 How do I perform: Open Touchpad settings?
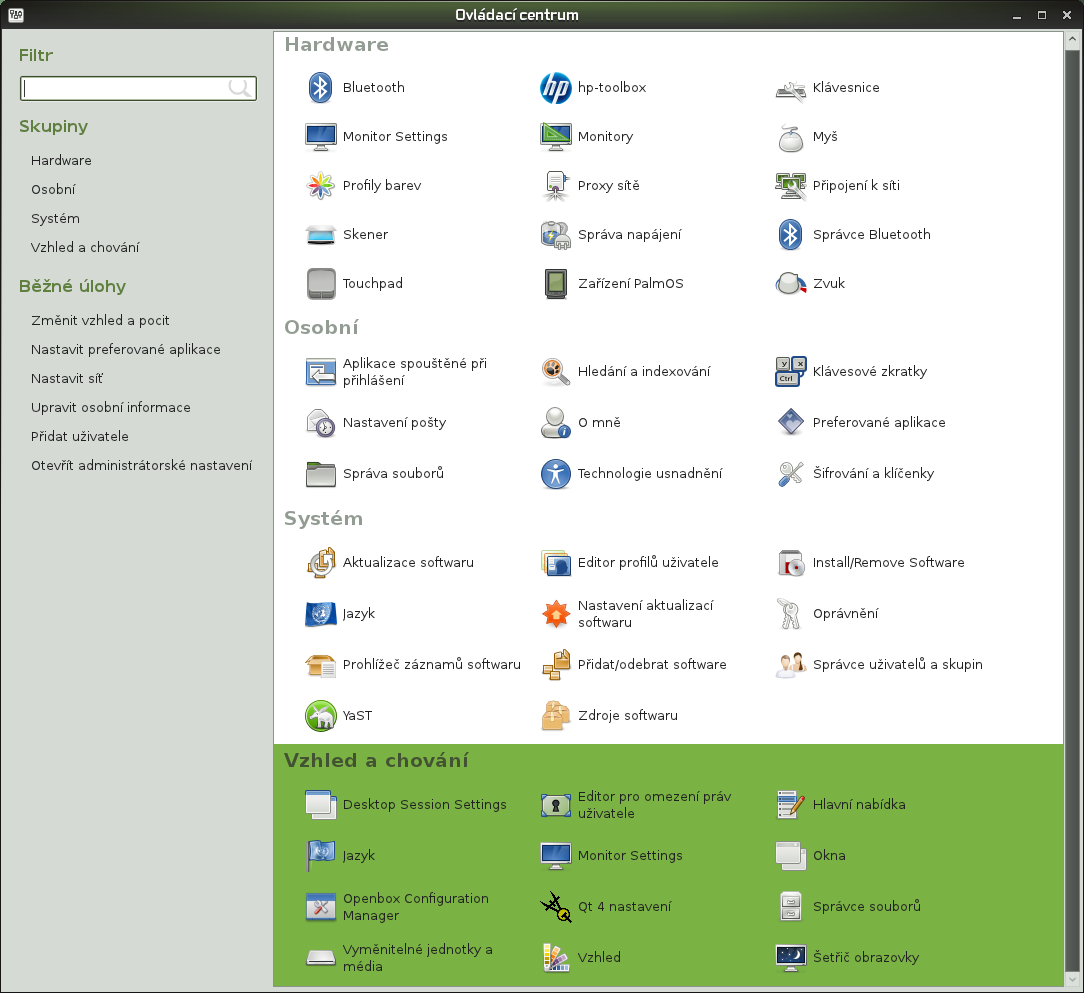(320, 284)
